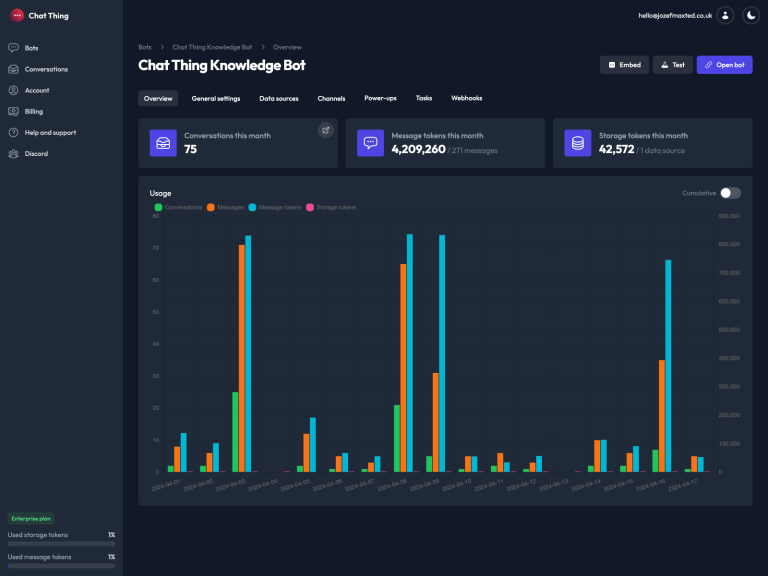The width and height of the screenshot is (768, 576).
Task: Toggle Message tokens series in legend
Action: (x=275, y=207)
